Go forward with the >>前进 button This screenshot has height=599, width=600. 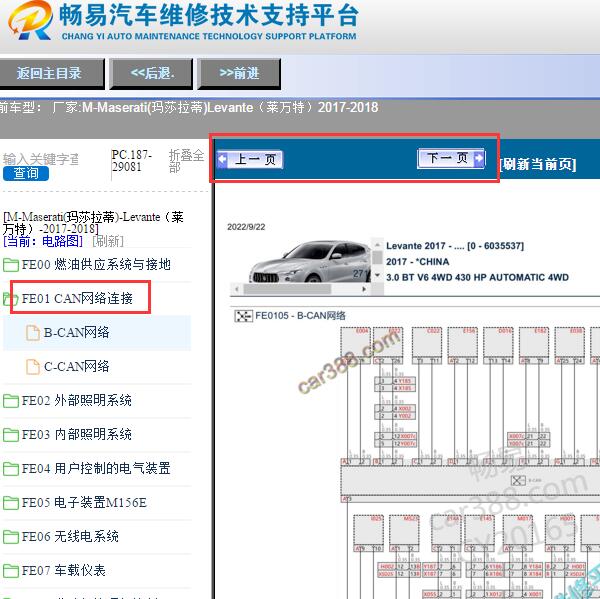(x=239, y=73)
